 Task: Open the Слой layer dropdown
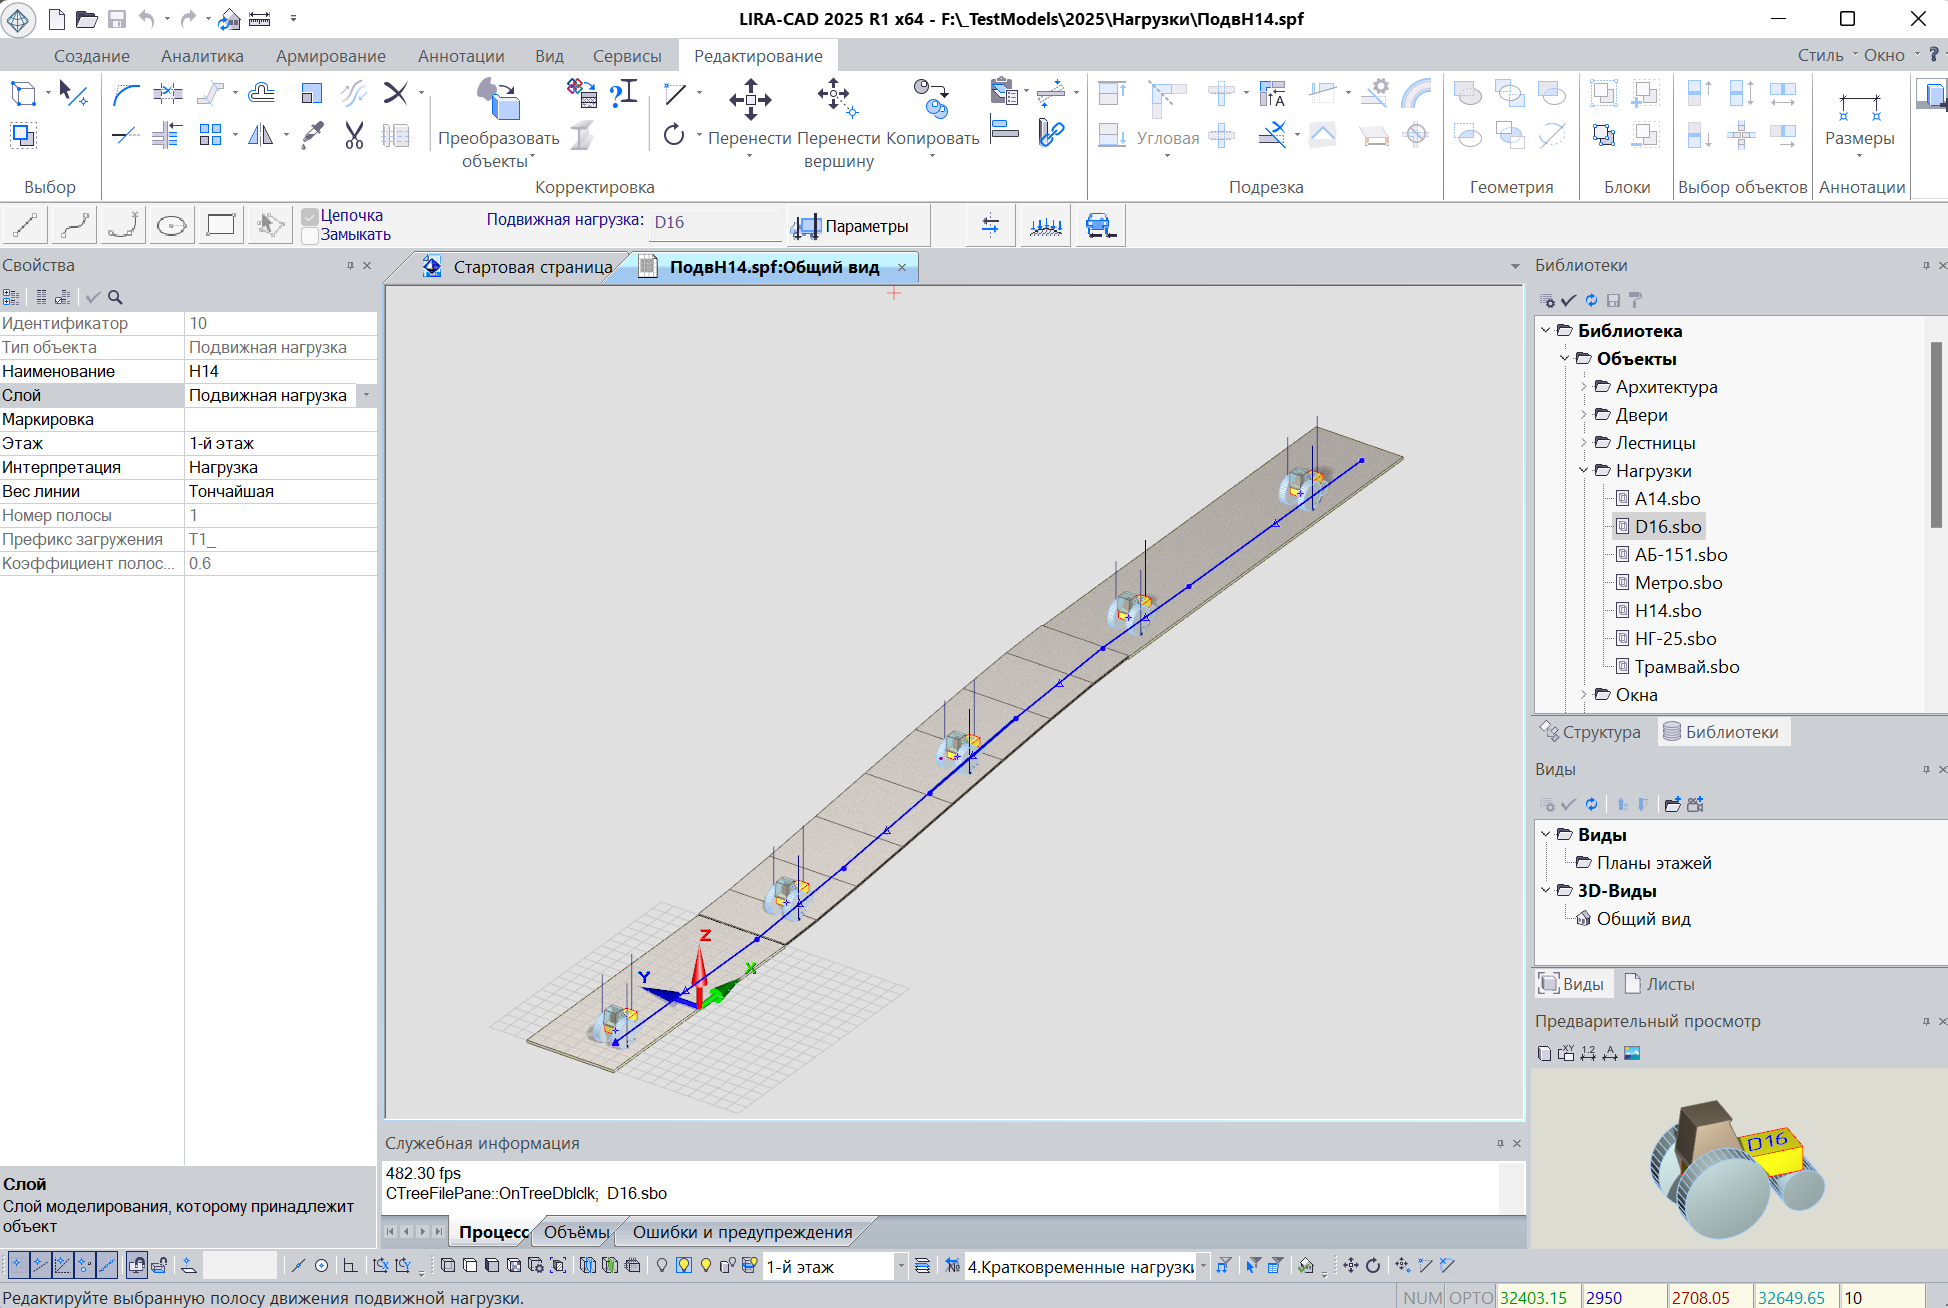[367, 395]
